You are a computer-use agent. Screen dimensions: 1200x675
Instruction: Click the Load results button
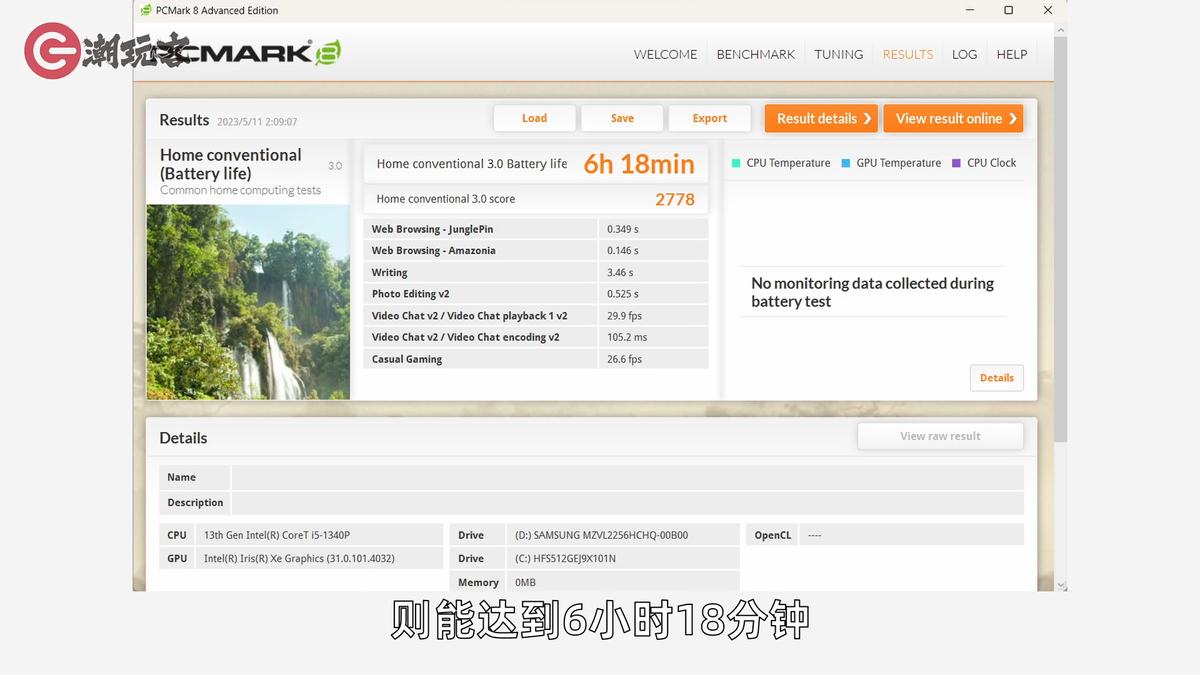pos(534,118)
